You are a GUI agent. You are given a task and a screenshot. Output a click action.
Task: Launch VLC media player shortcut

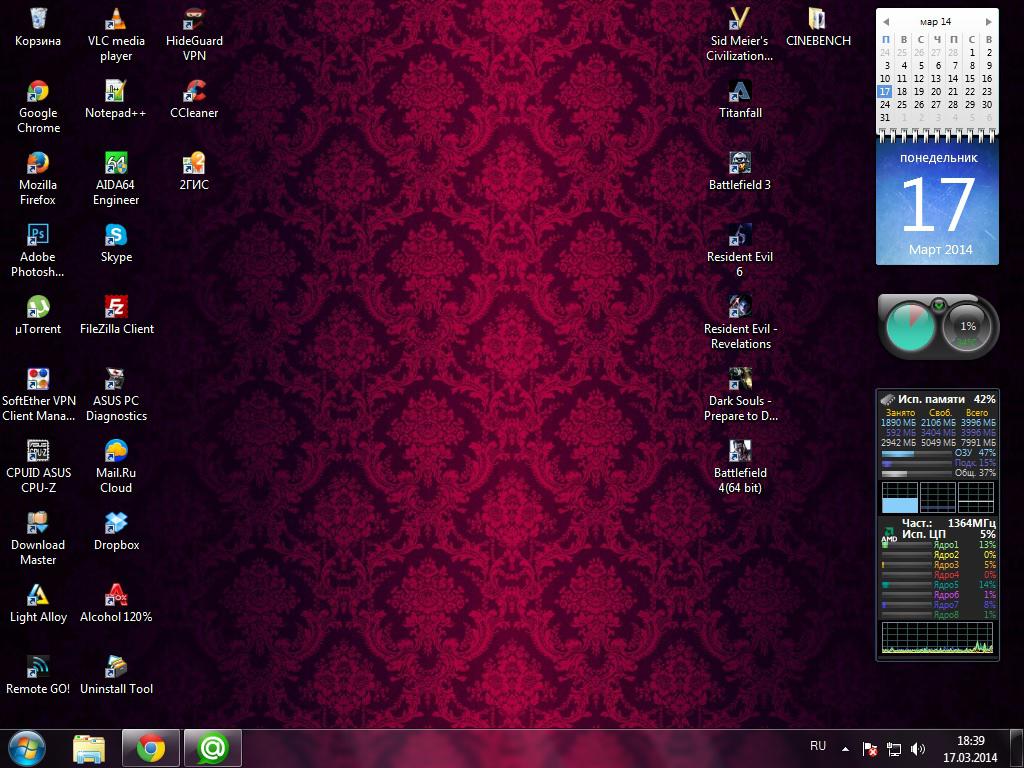[116, 34]
